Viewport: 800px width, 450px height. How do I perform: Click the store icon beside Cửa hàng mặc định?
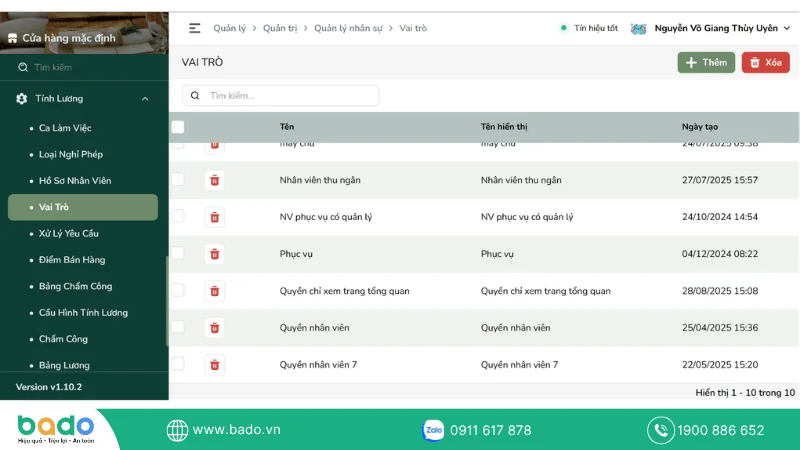click(13, 38)
